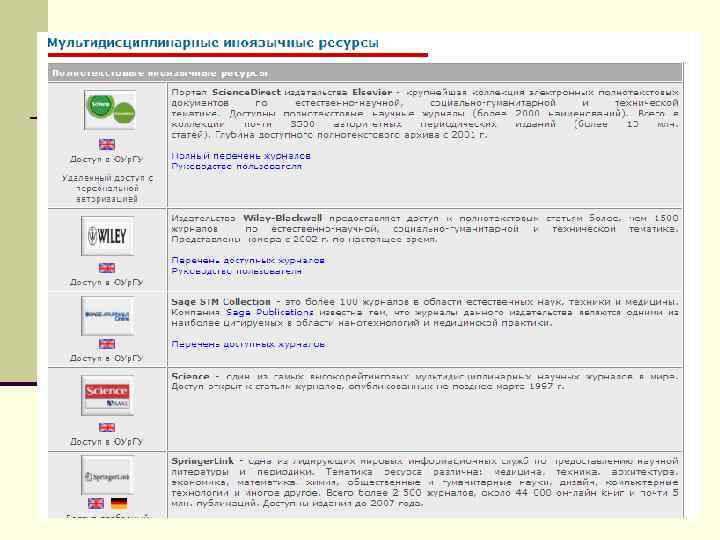Screen dimensions: 720x540
Task: Click the Science magazine red logo
Action: point(107,396)
